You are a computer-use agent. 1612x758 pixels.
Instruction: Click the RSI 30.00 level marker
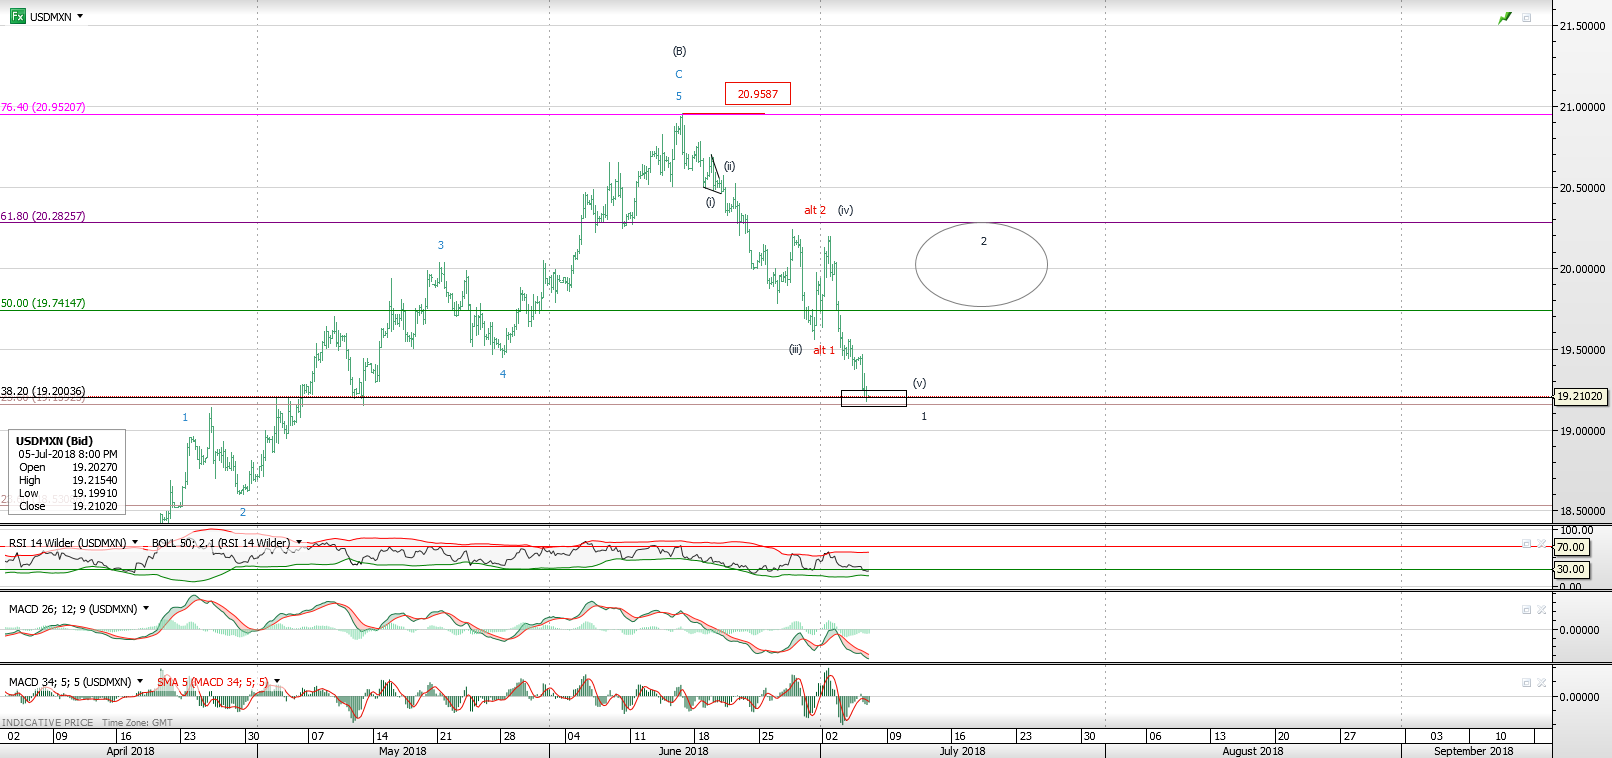click(x=1570, y=569)
